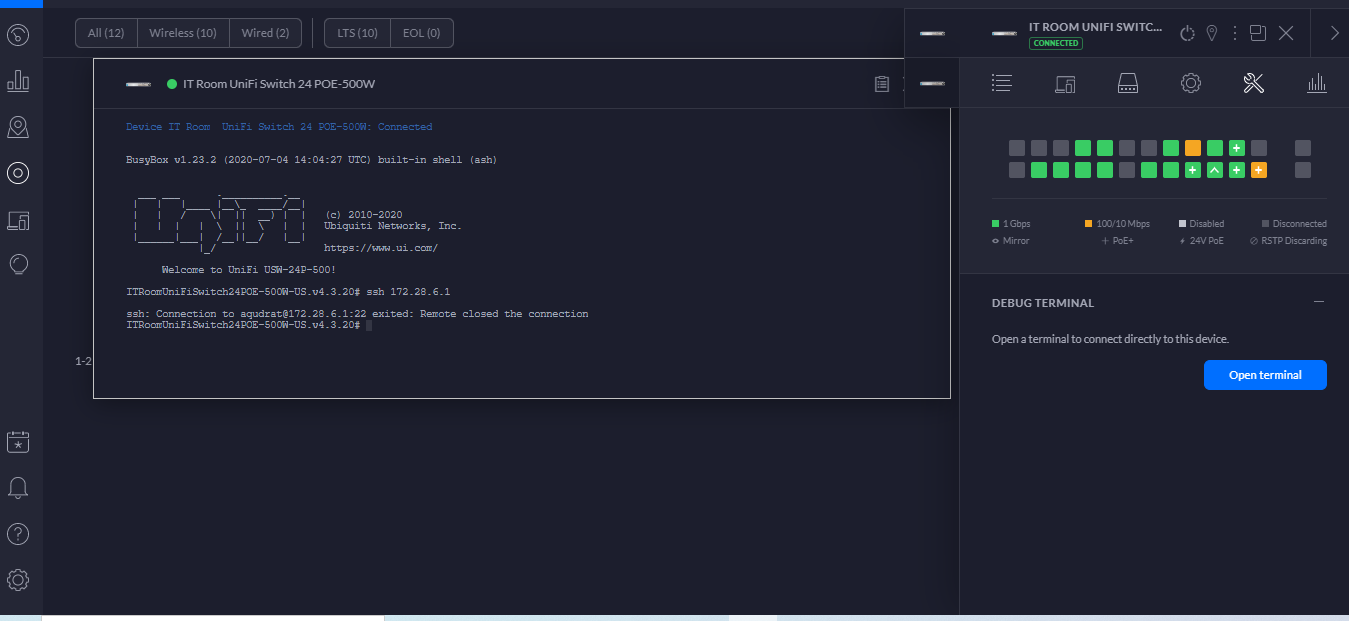Open the Clients page in left sidebar
1349x621 pixels.
point(18,219)
